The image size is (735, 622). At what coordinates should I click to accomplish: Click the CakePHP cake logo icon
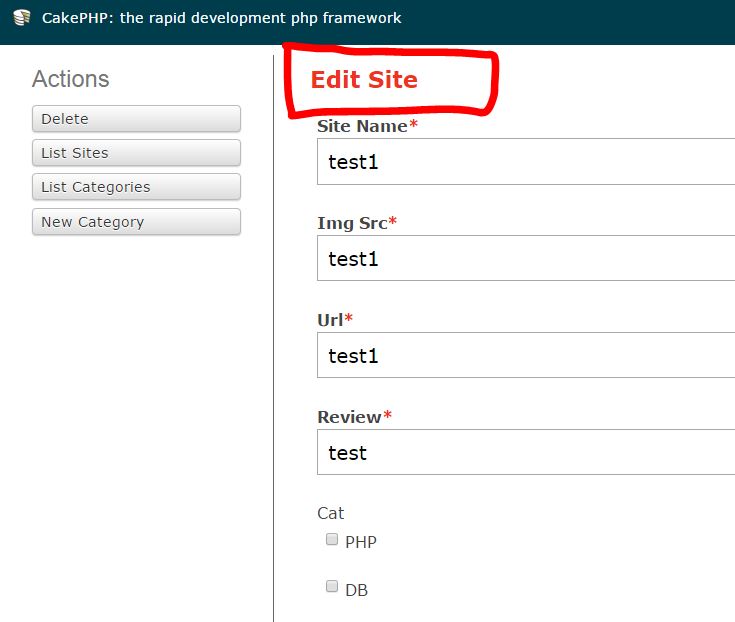(x=22, y=18)
